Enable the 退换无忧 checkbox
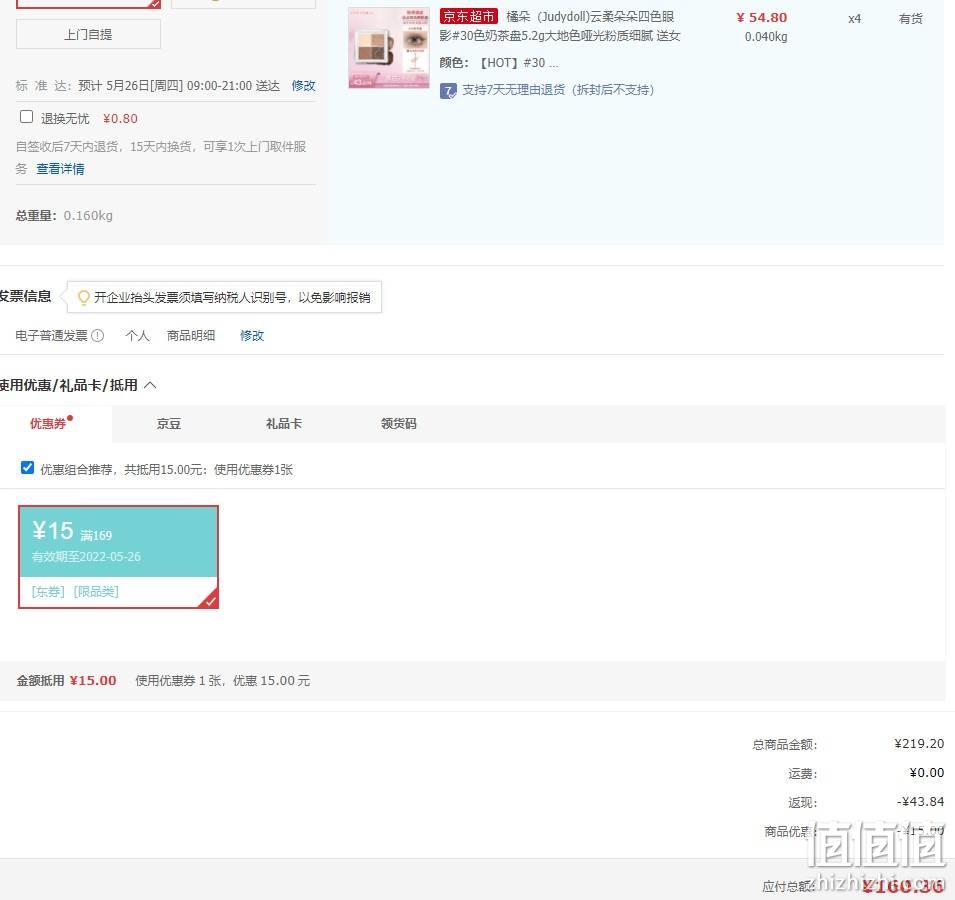 click(26, 117)
